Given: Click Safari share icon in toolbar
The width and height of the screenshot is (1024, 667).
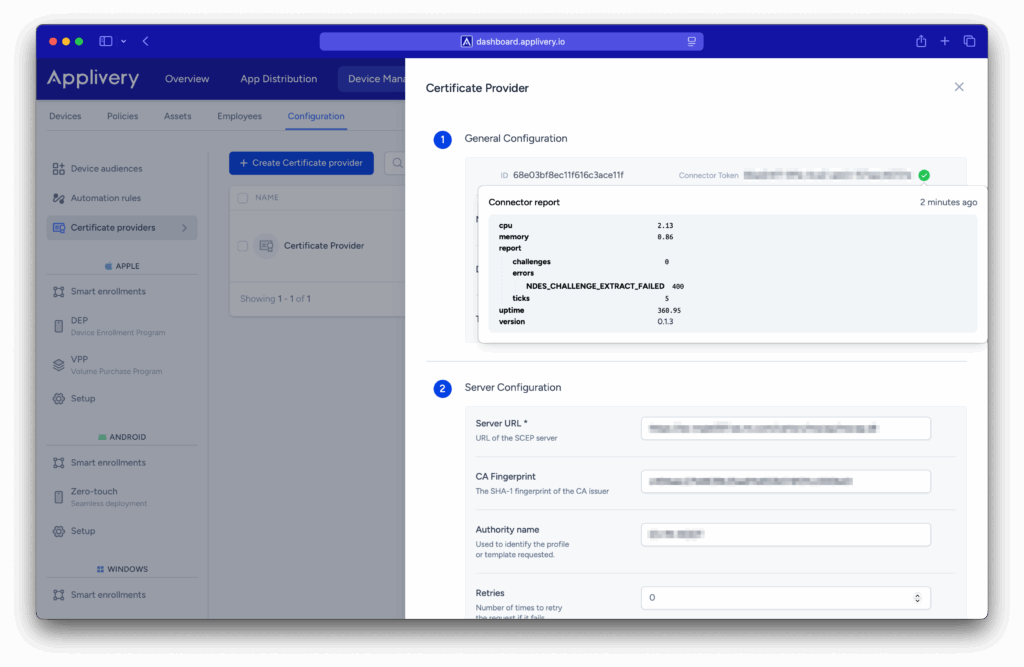Looking at the screenshot, I should (921, 41).
